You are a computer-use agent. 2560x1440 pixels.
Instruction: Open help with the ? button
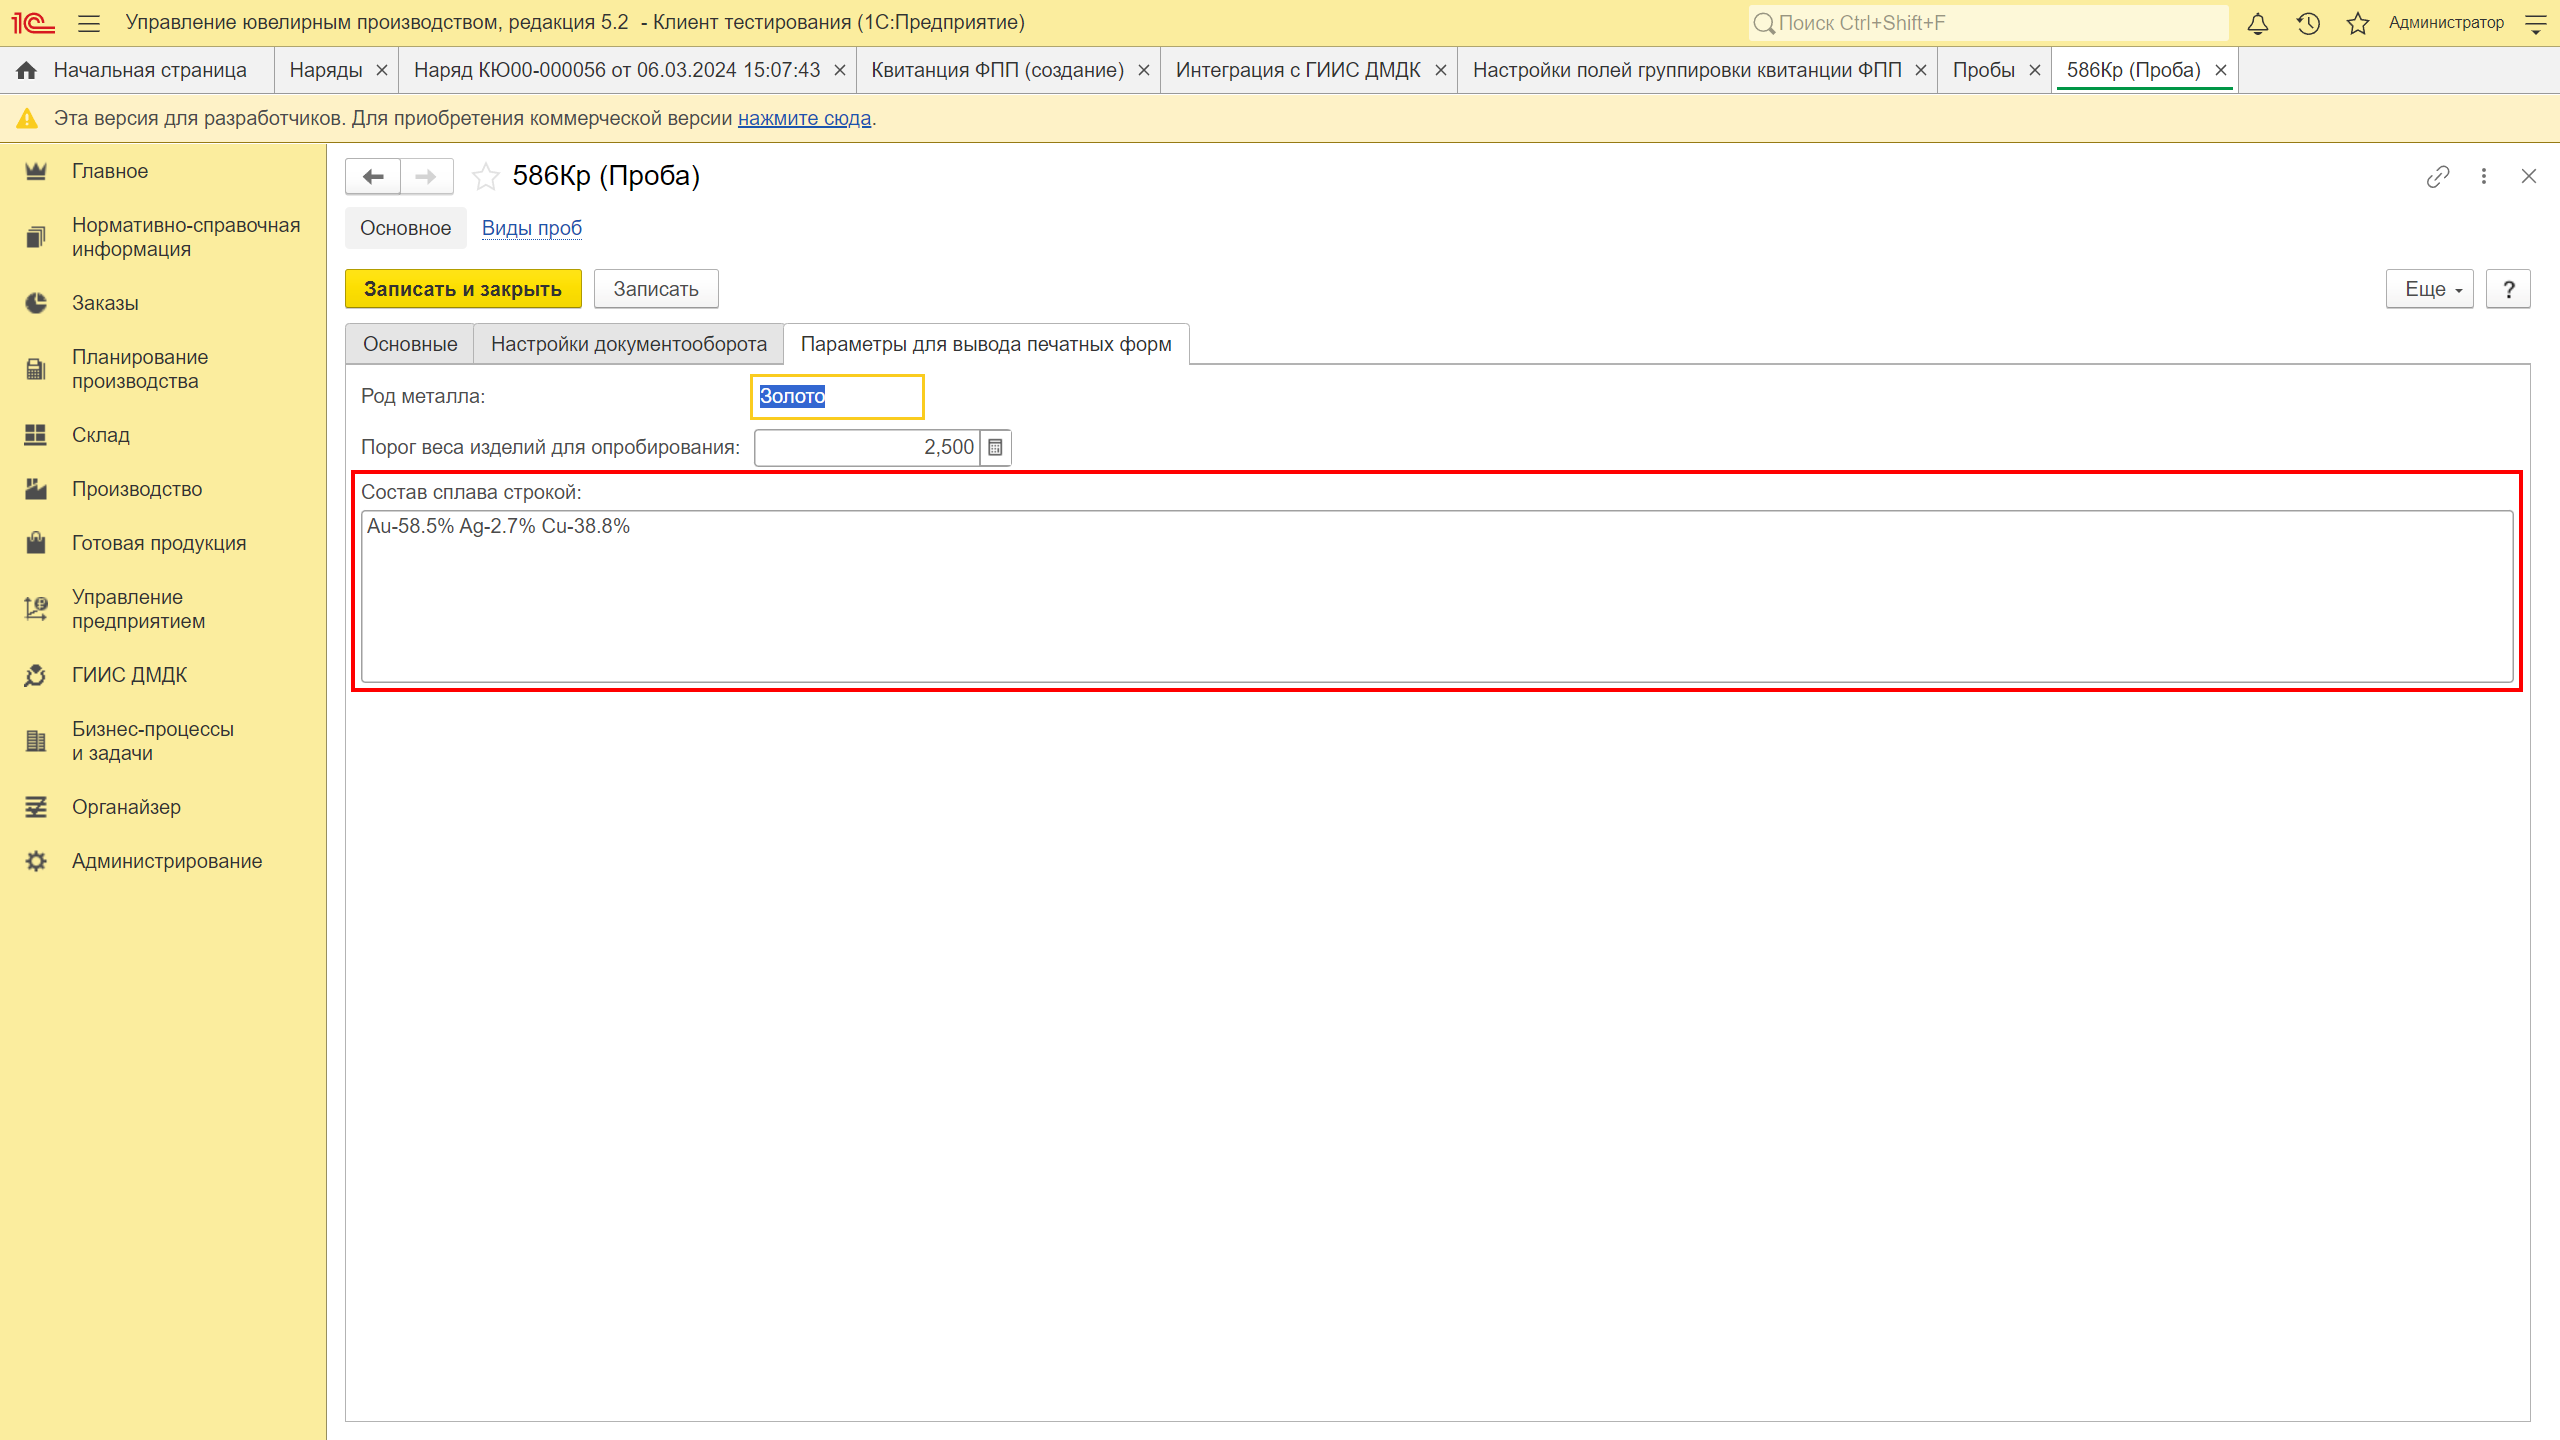[2508, 289]
